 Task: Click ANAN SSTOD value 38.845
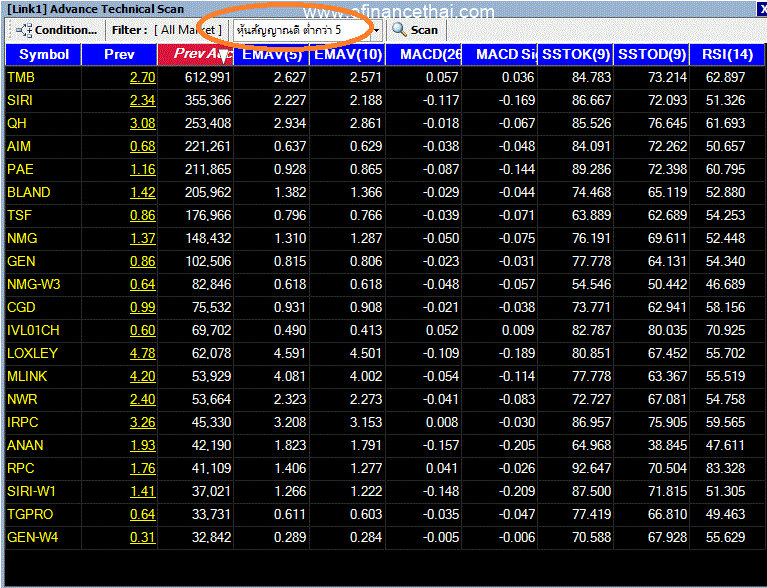pyautogui.click(x=667, y=445)
